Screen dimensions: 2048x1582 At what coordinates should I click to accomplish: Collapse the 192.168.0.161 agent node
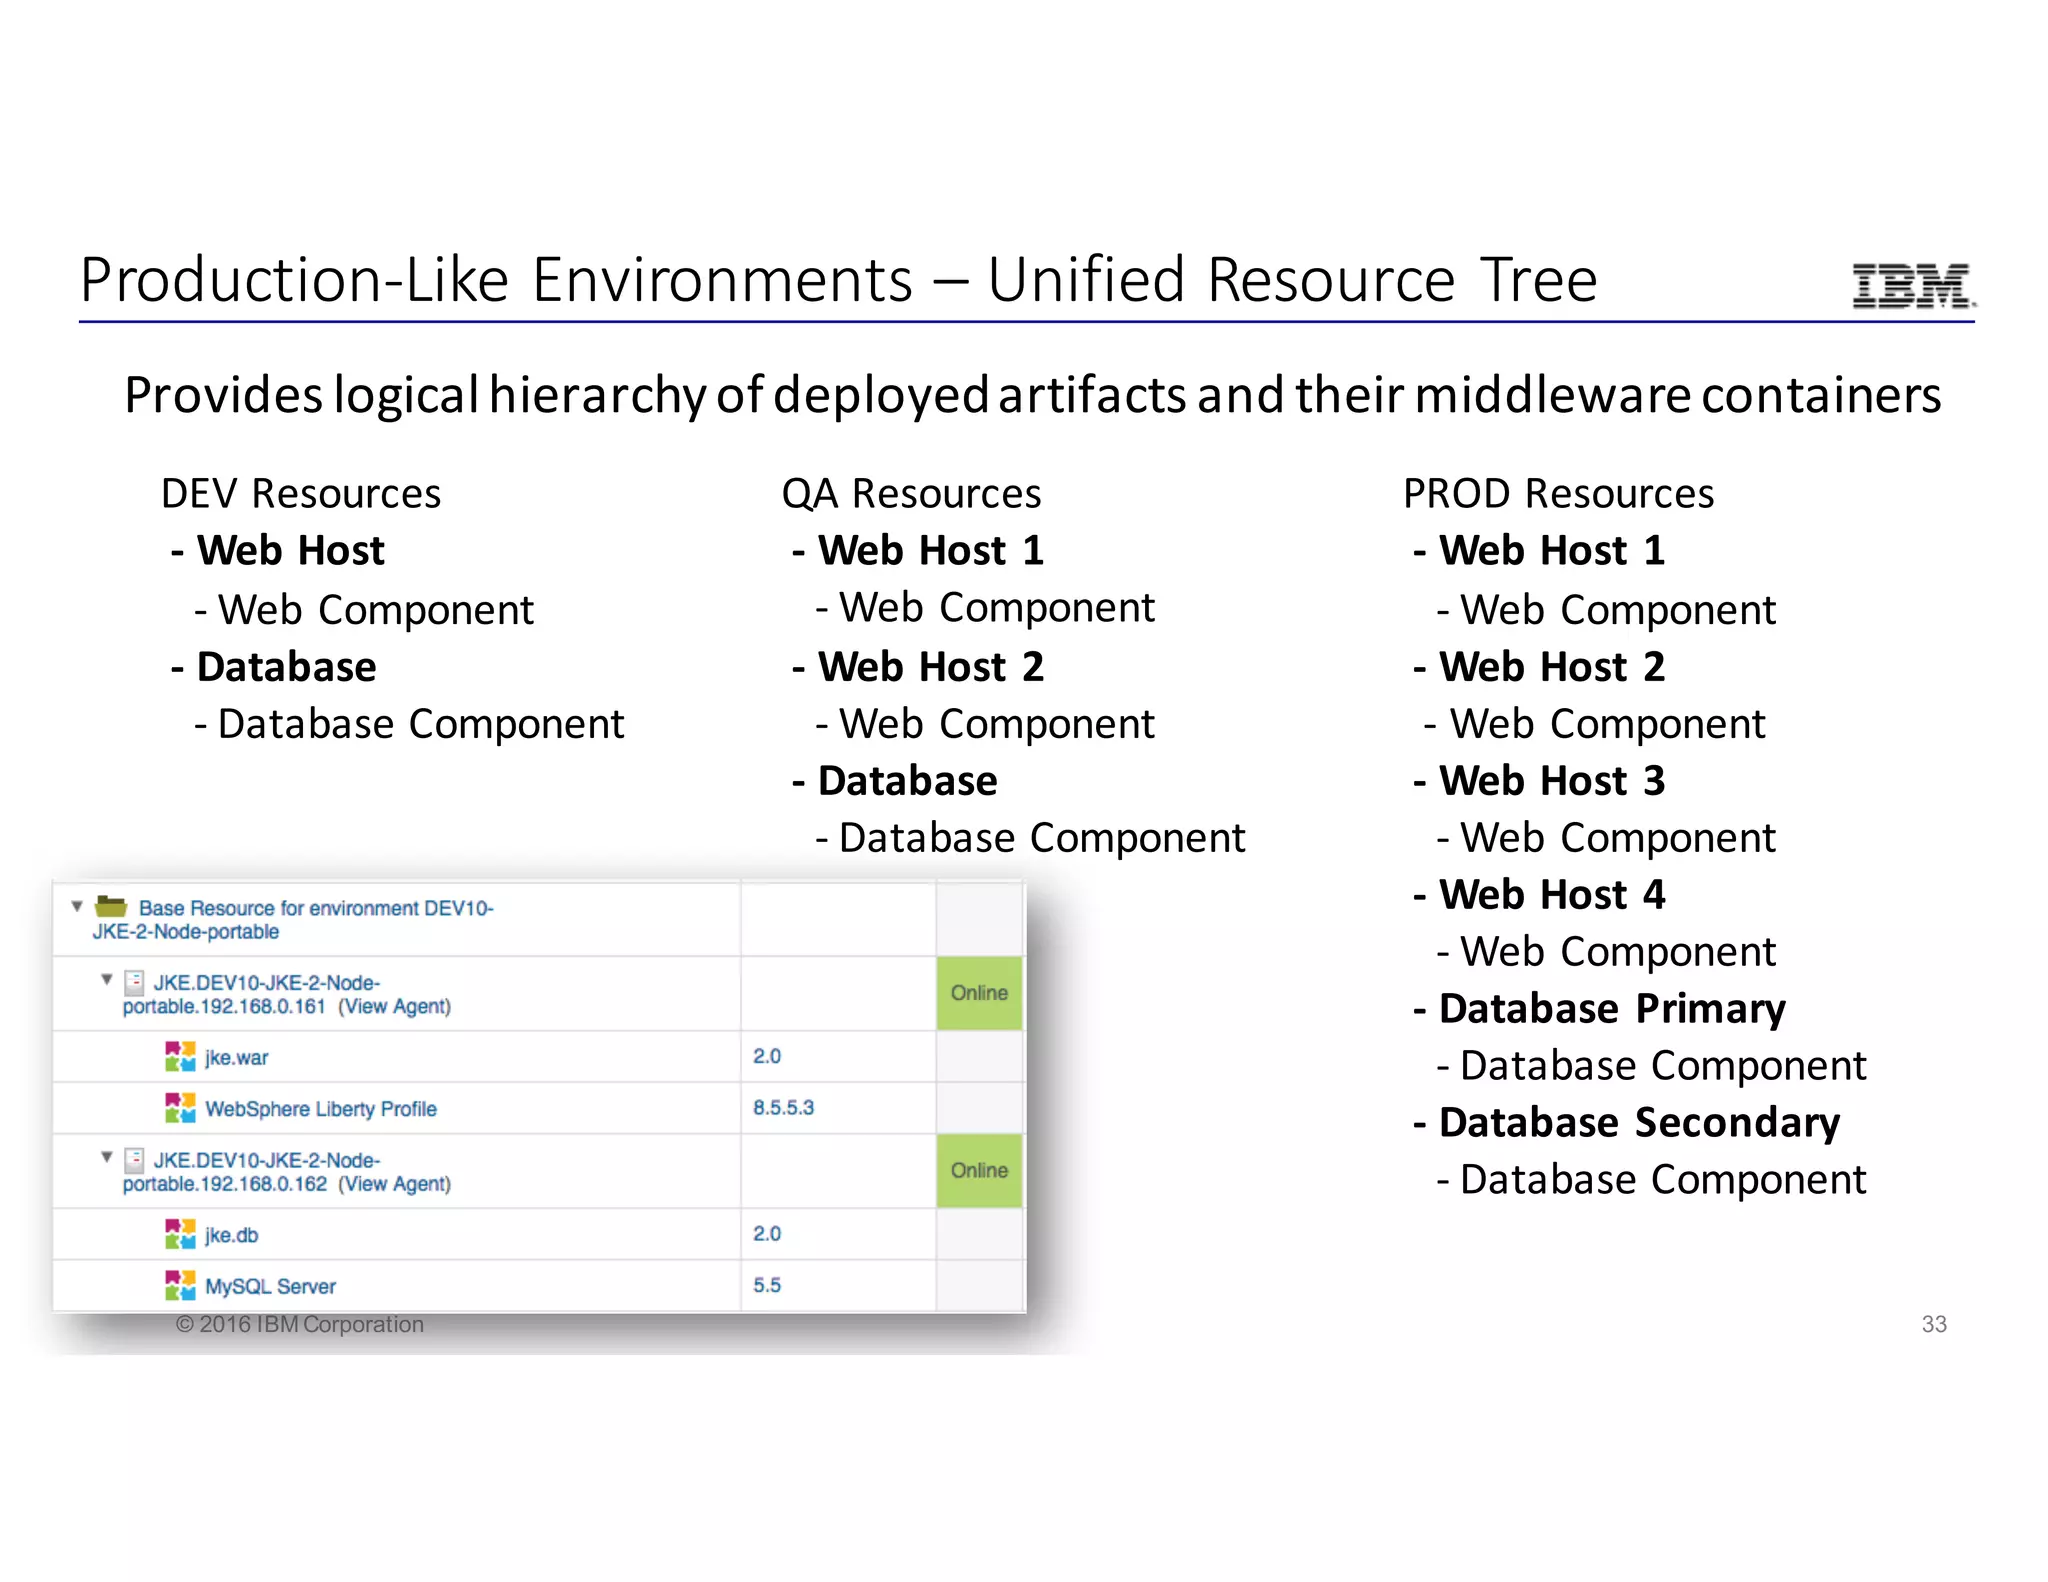tap(106, 980)
